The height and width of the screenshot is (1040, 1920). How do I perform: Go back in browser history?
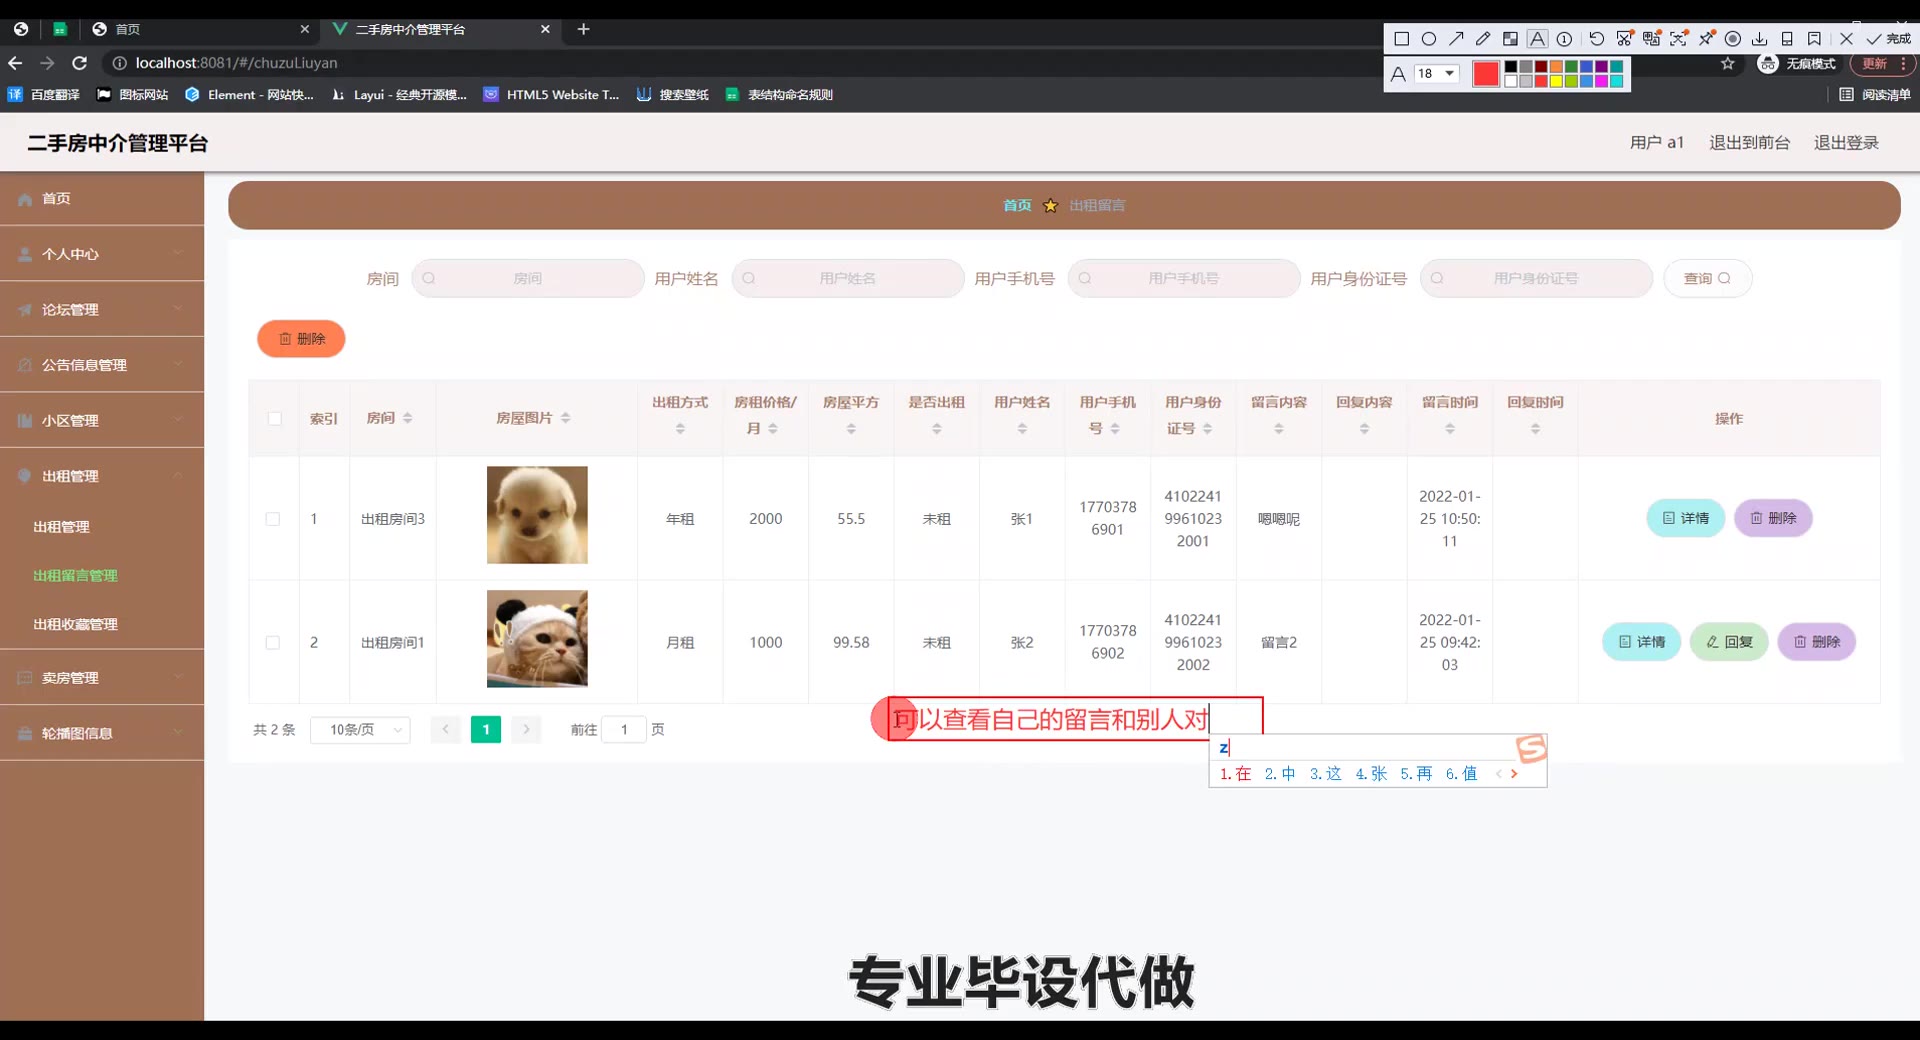click(15, 63)
